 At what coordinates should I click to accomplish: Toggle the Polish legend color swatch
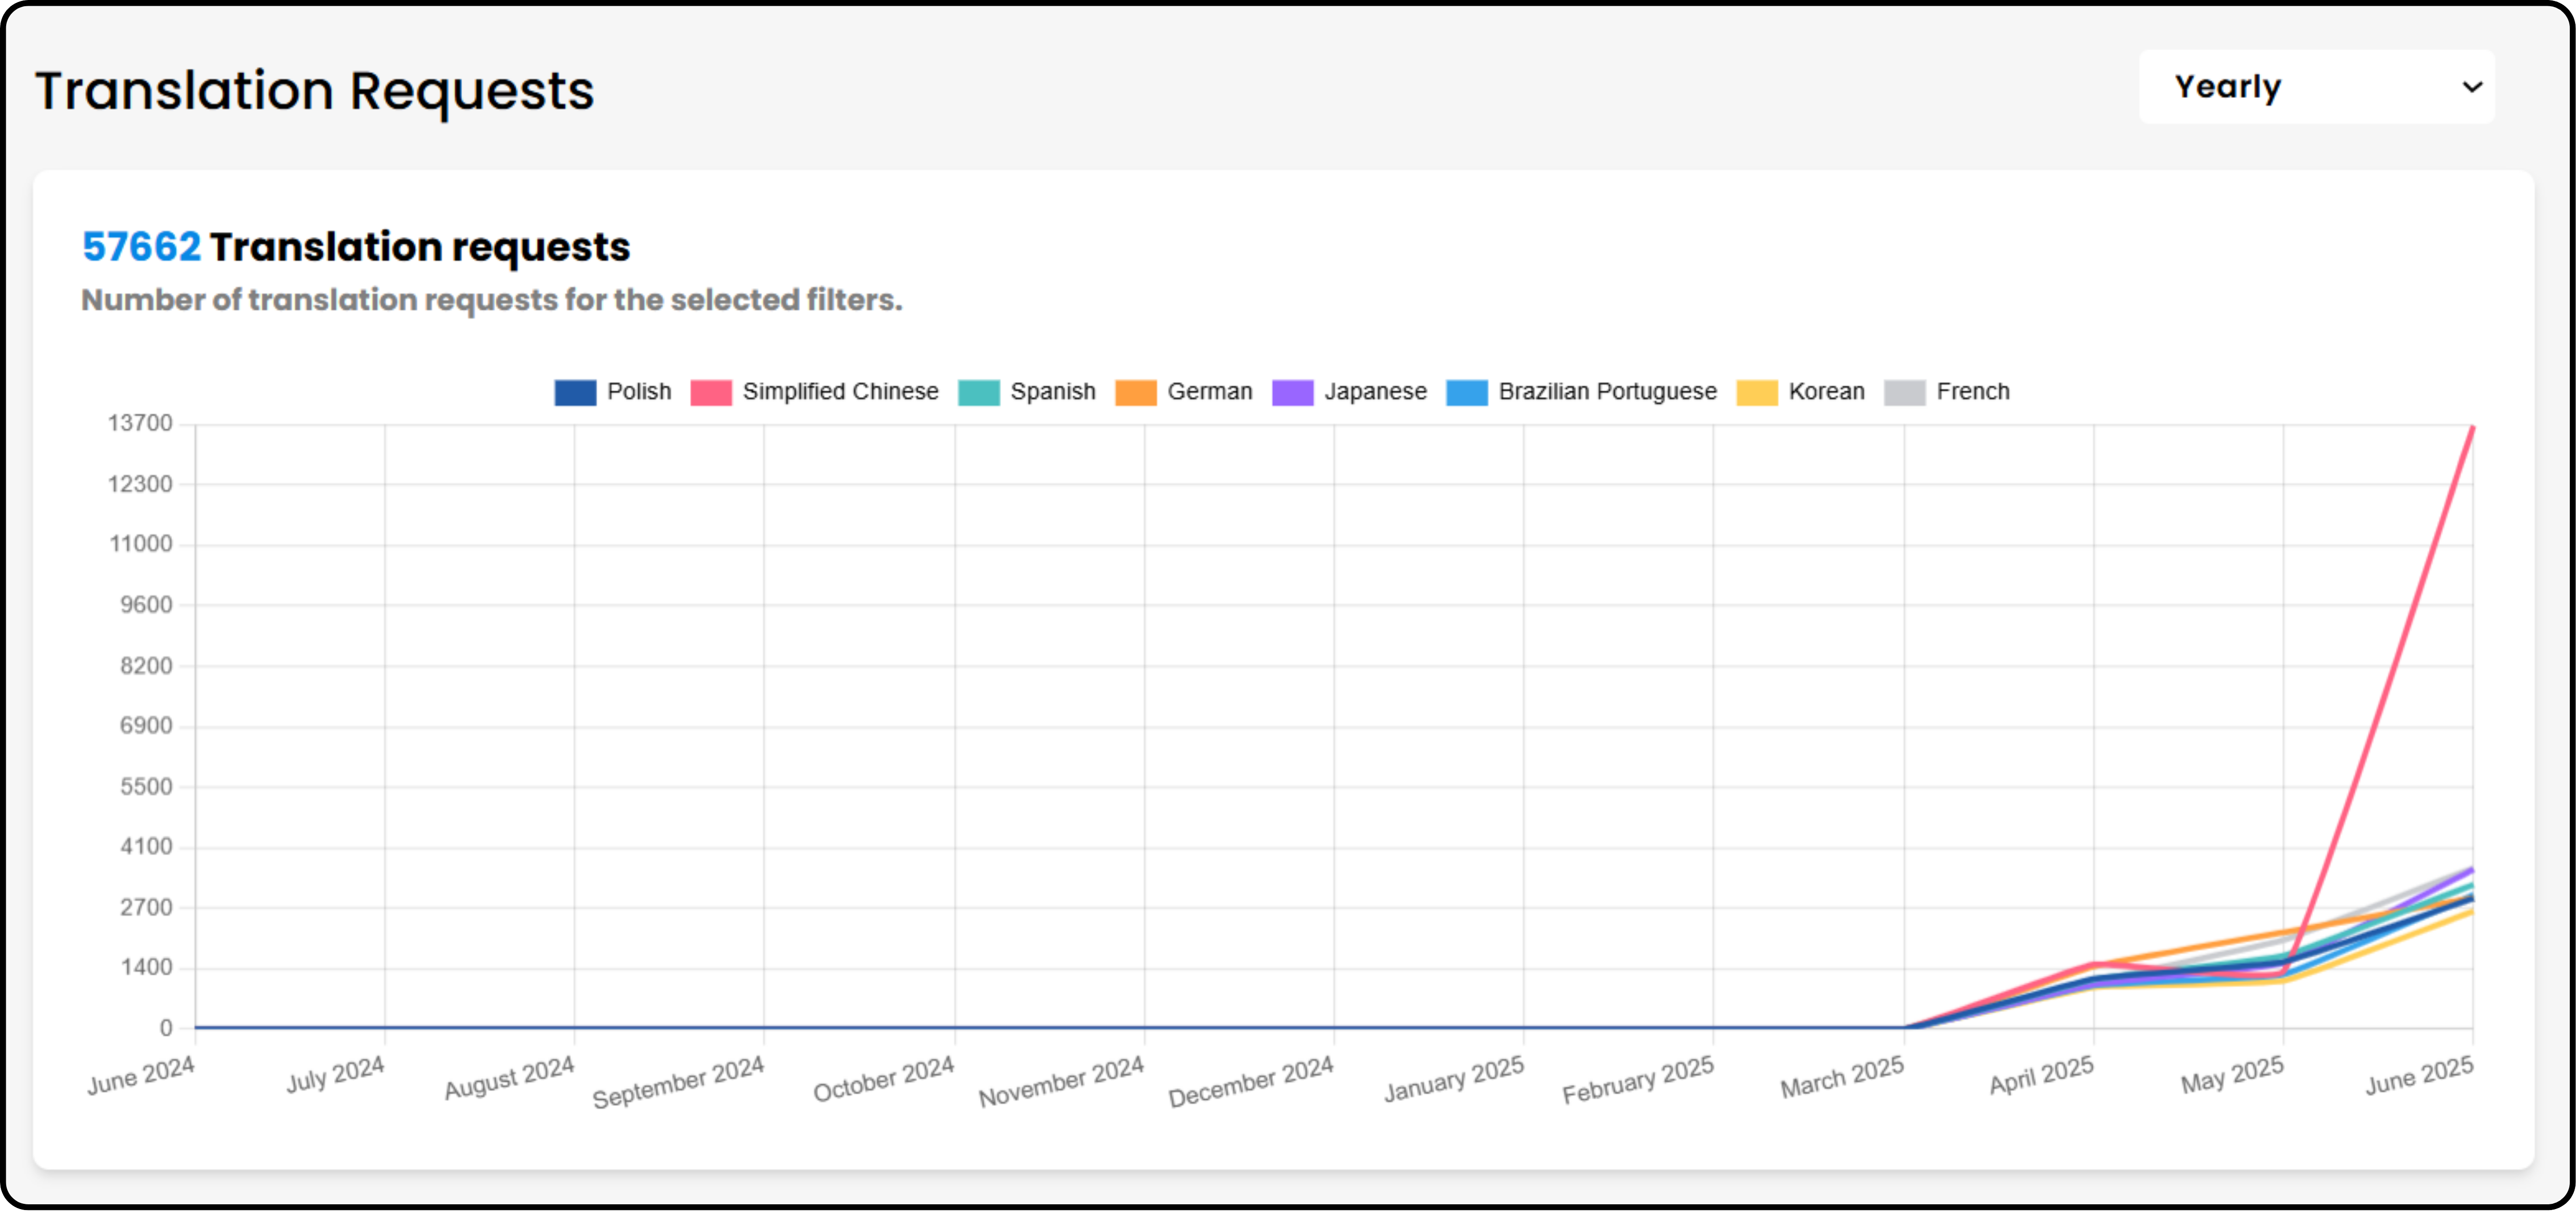point(575,392)
